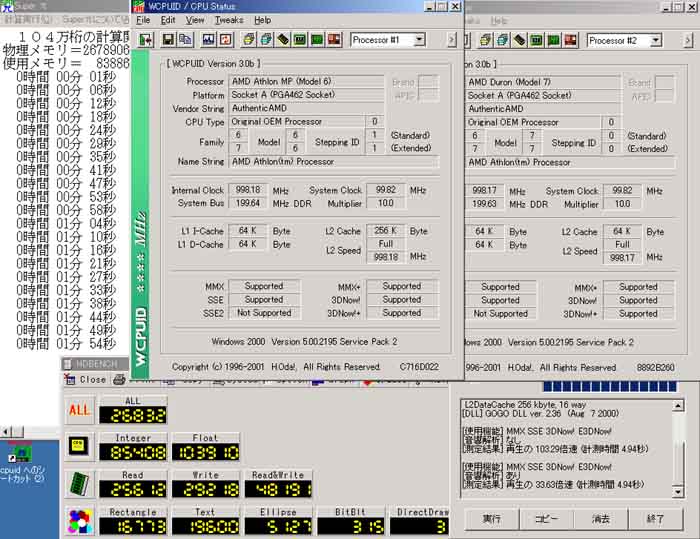Run the HDBENCH video color-balls benchmark icon
Screen dimensions: 700x539
[79, 521]
